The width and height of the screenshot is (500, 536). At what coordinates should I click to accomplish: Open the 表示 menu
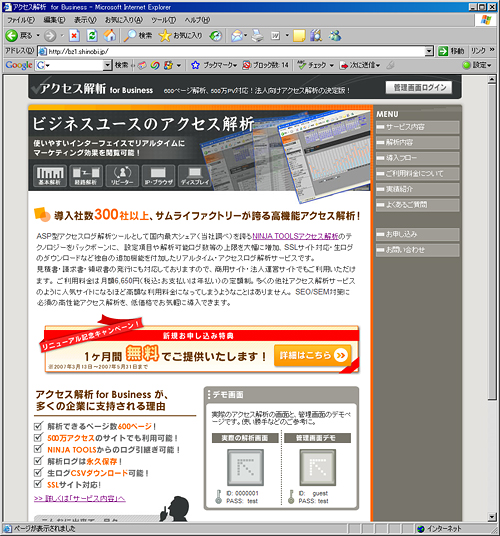pos(85,20)
